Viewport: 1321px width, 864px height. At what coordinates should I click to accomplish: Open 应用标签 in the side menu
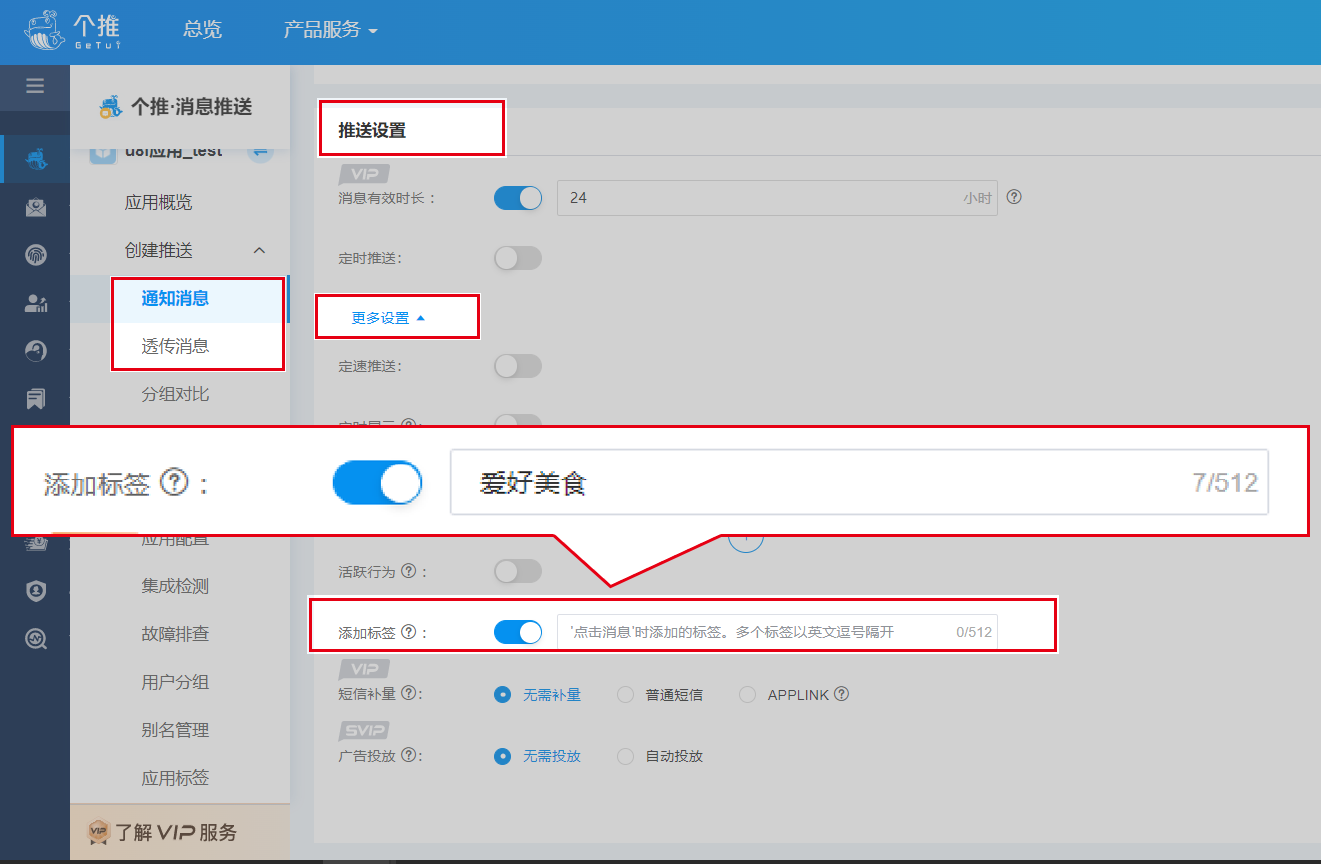pos(175,778)
